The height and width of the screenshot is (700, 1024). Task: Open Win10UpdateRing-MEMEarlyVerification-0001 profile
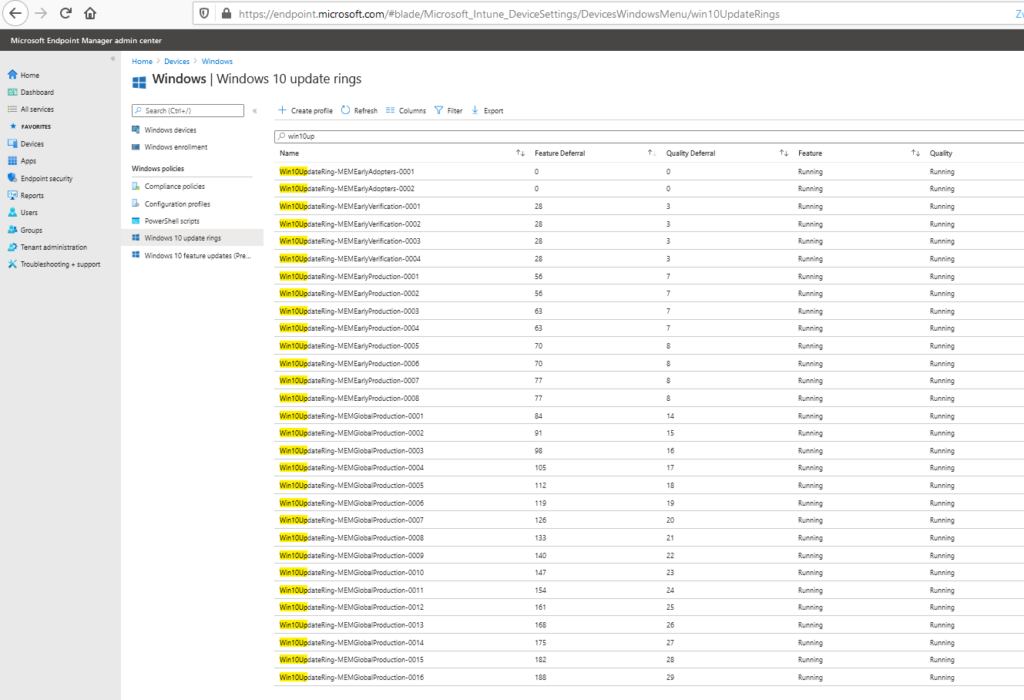click(350, 206)
